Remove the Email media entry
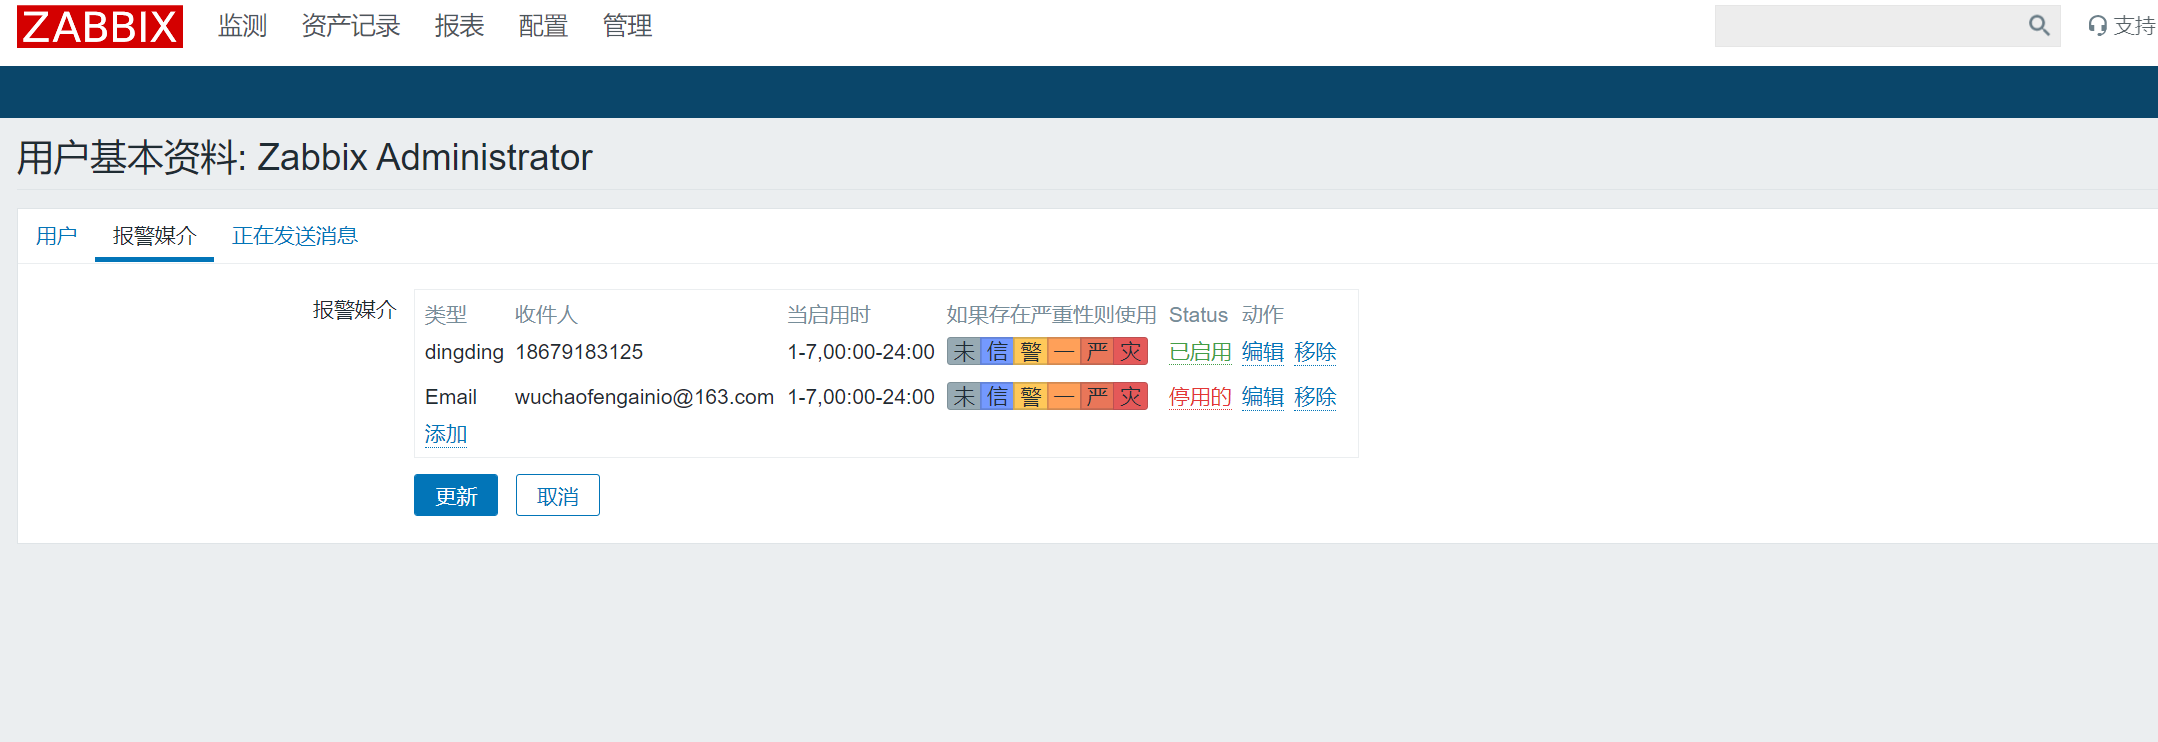The width and height of the screenshot is (2158, 742). pyautogui.click(x=1315, y=397)
